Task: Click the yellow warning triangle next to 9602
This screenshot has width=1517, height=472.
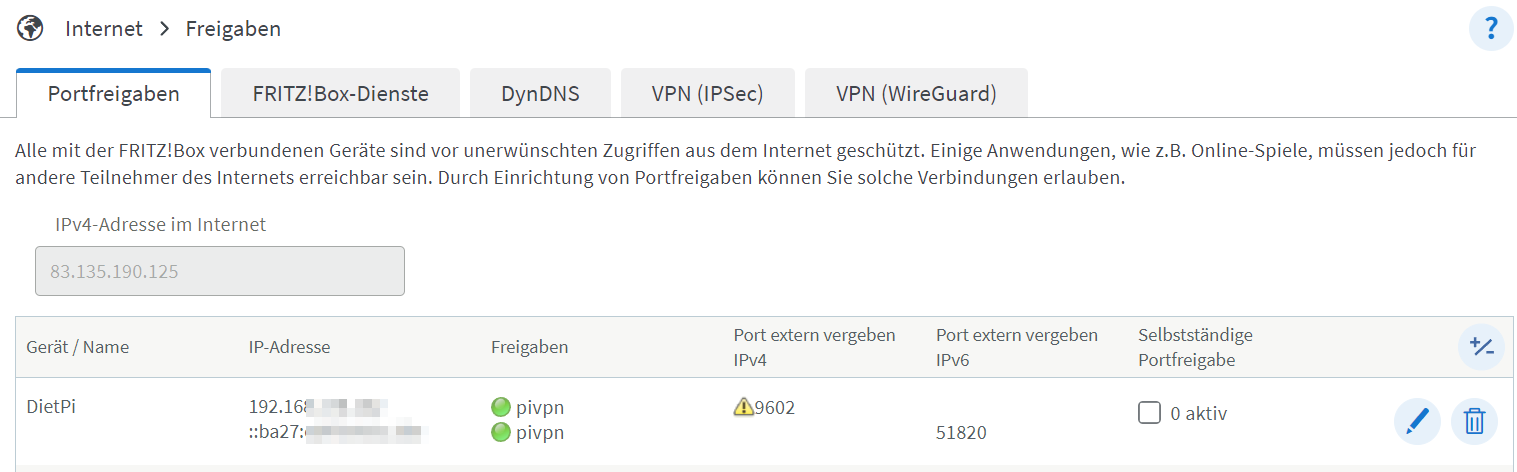Action: point(743,407)
